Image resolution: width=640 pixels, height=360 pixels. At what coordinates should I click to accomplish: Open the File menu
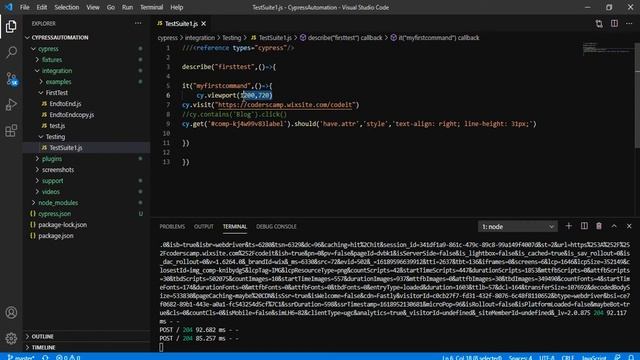click(24, 7)
